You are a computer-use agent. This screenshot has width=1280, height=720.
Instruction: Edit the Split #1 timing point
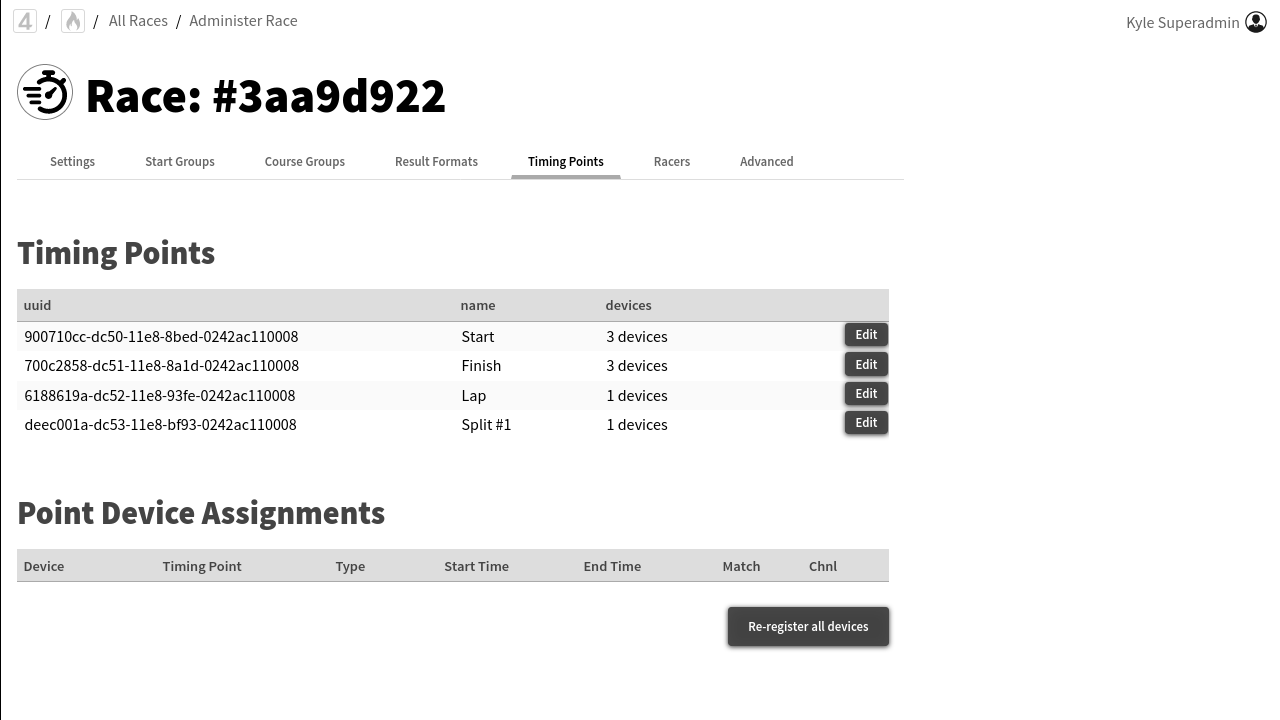point(866,423)
